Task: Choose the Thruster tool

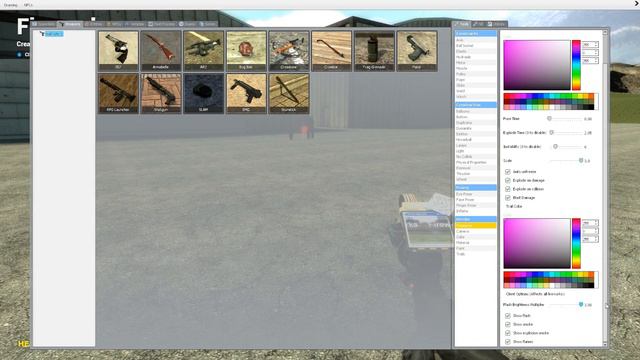Action: 476,173
